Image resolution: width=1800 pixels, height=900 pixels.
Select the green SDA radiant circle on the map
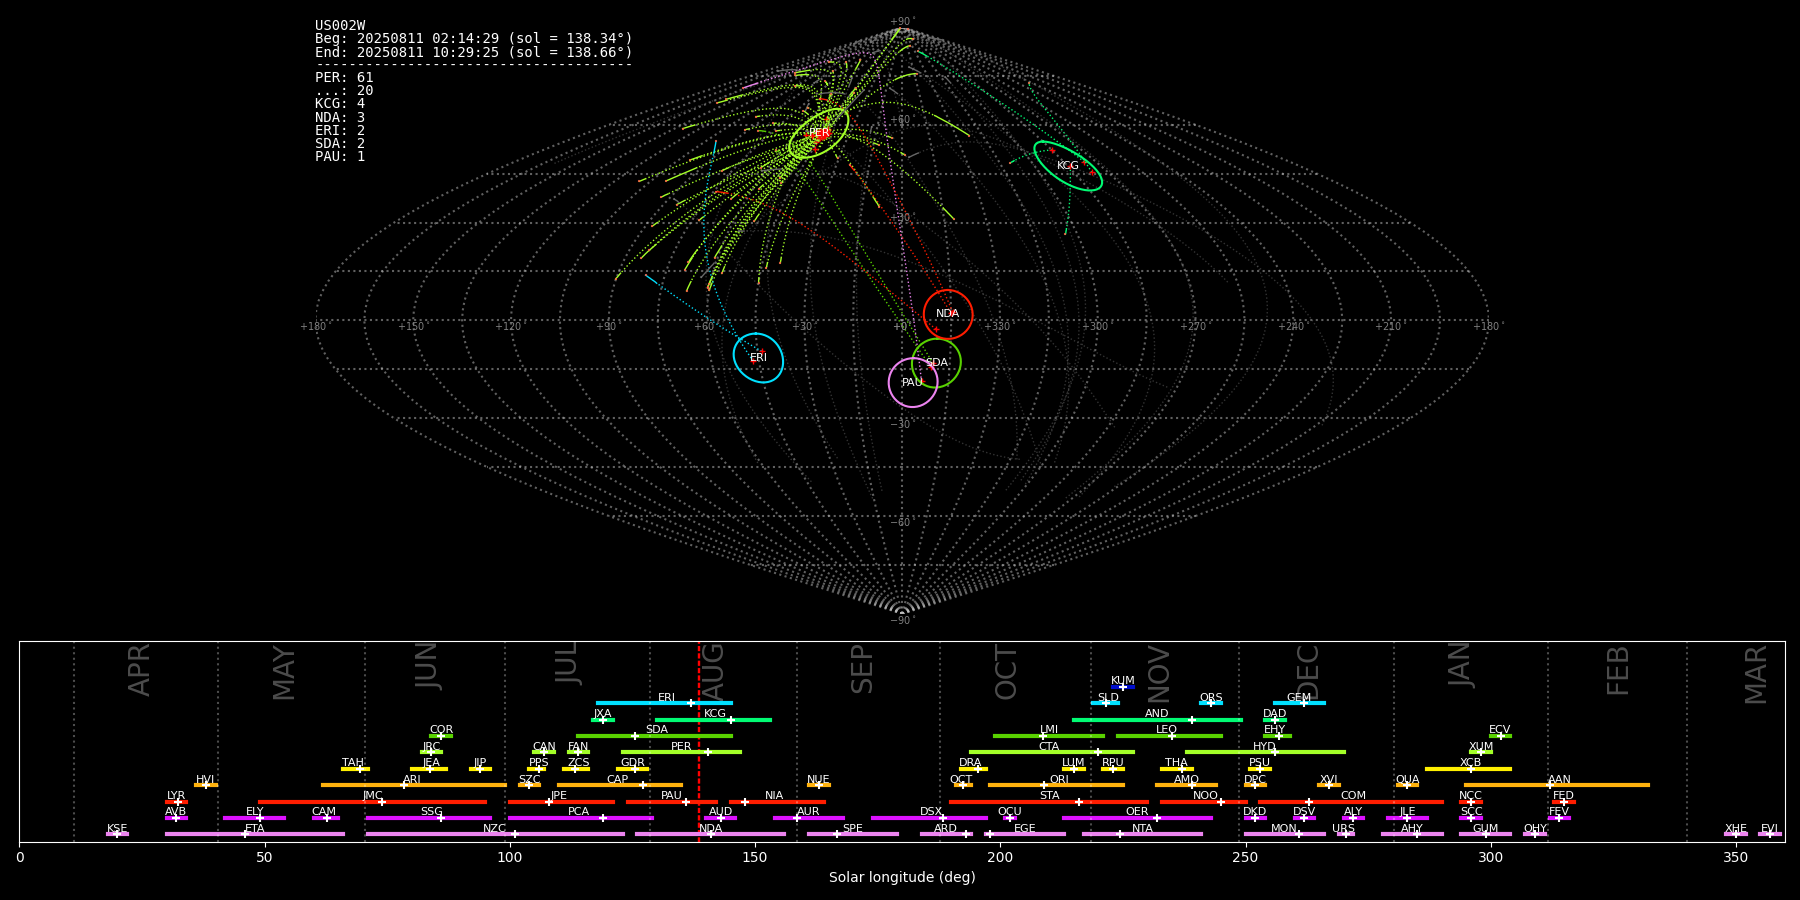(936, 363)
